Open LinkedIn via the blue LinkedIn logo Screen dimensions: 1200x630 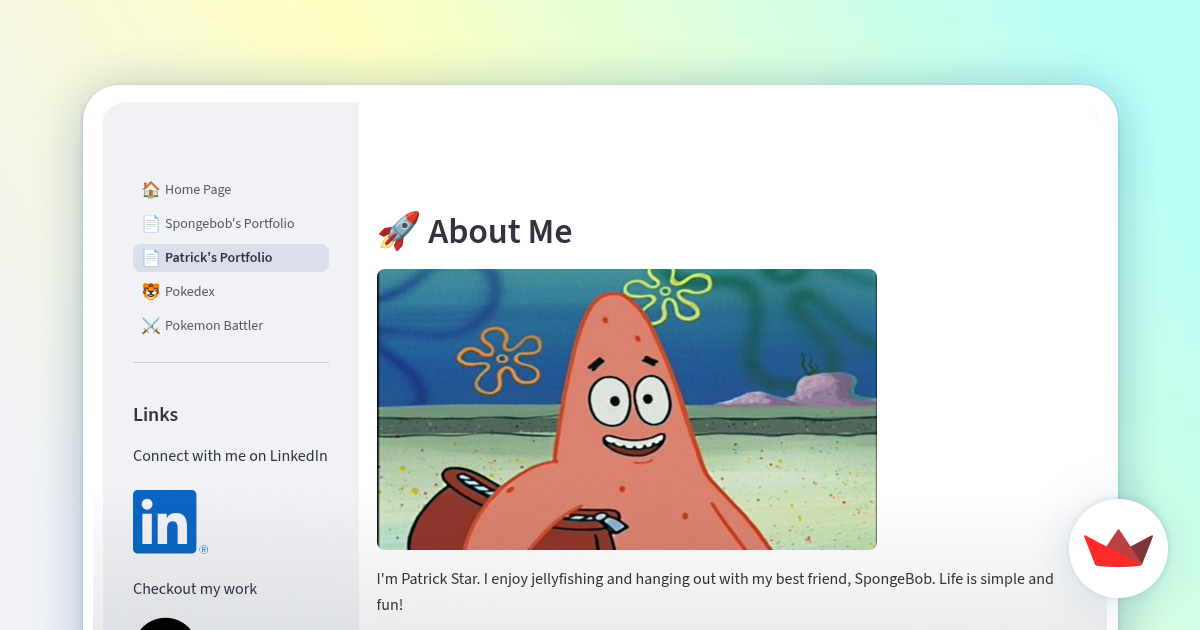[165, 521]
